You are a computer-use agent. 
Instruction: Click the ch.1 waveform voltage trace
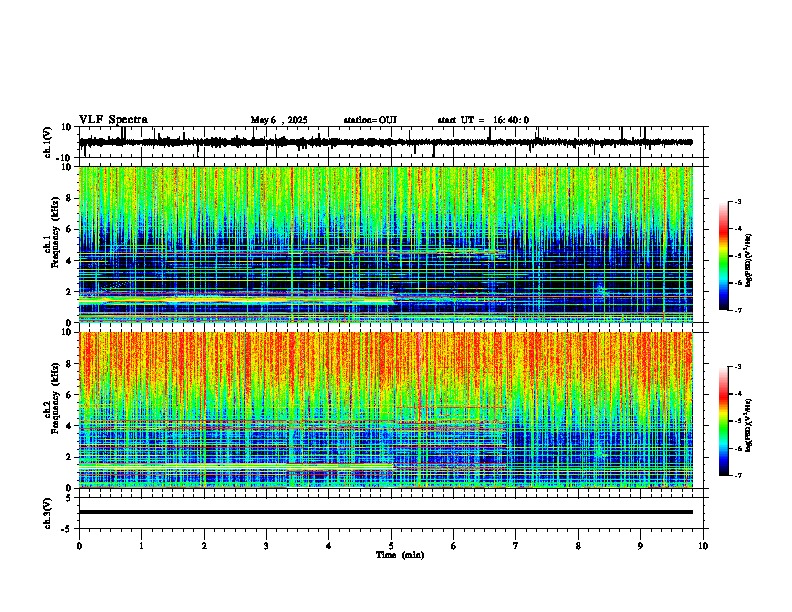386,142
